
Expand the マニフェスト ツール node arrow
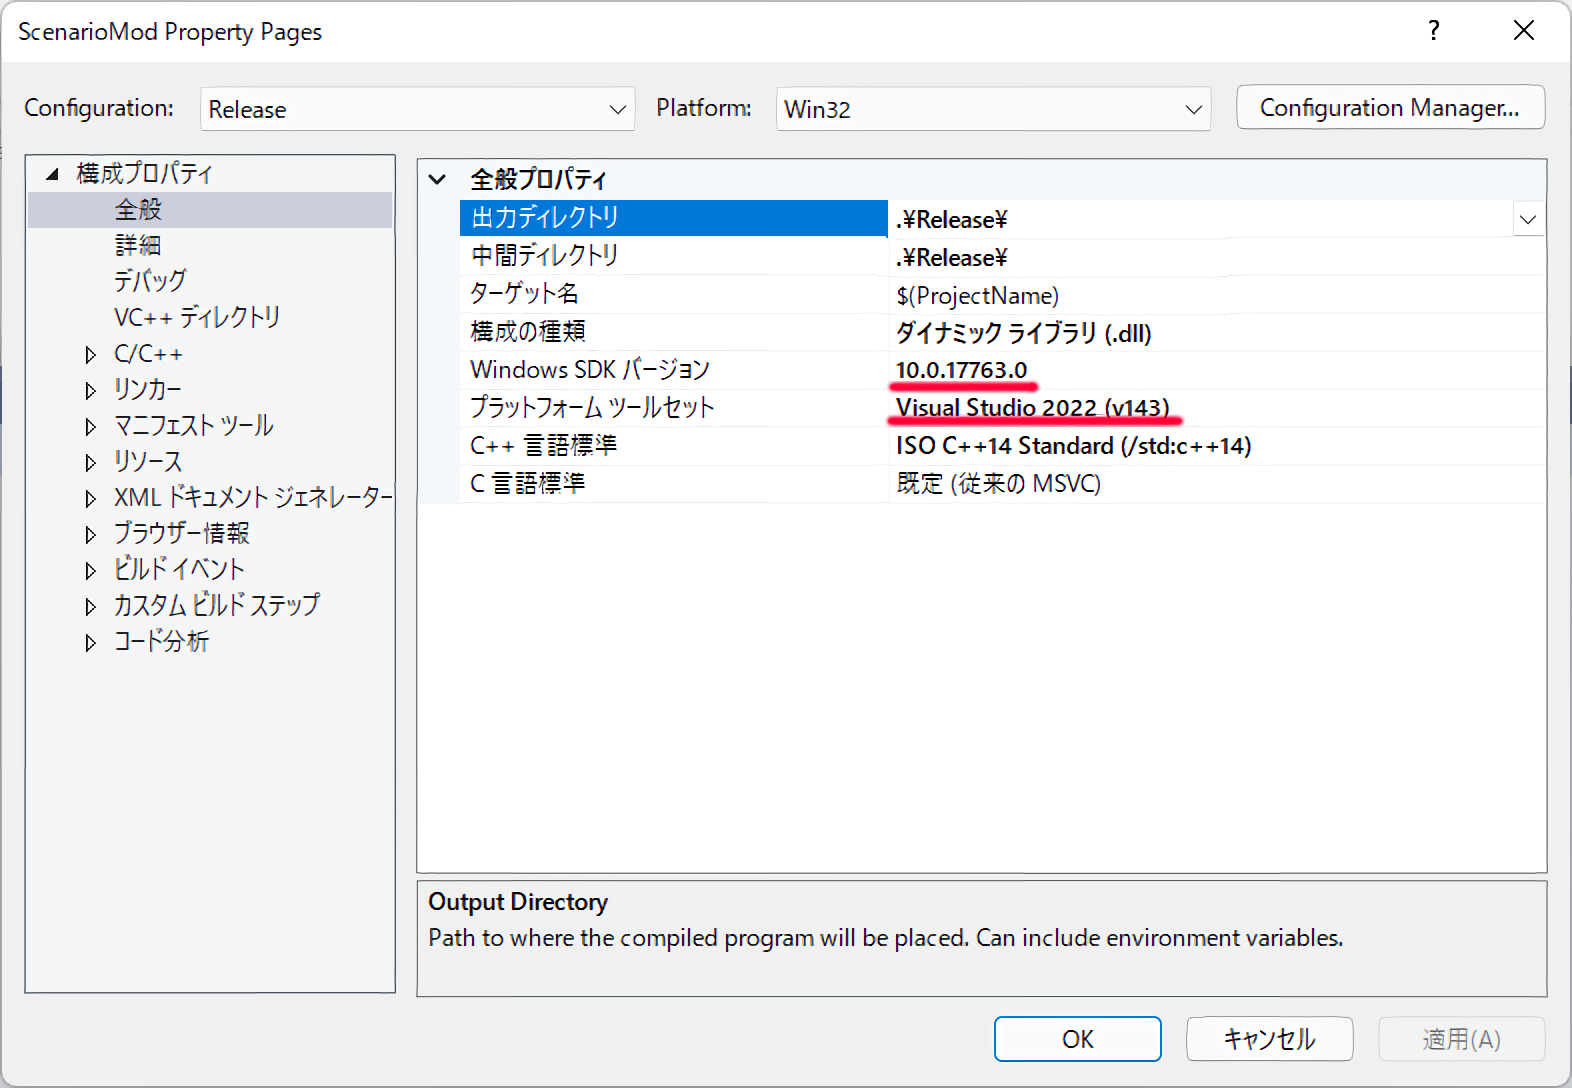[91, 427]
